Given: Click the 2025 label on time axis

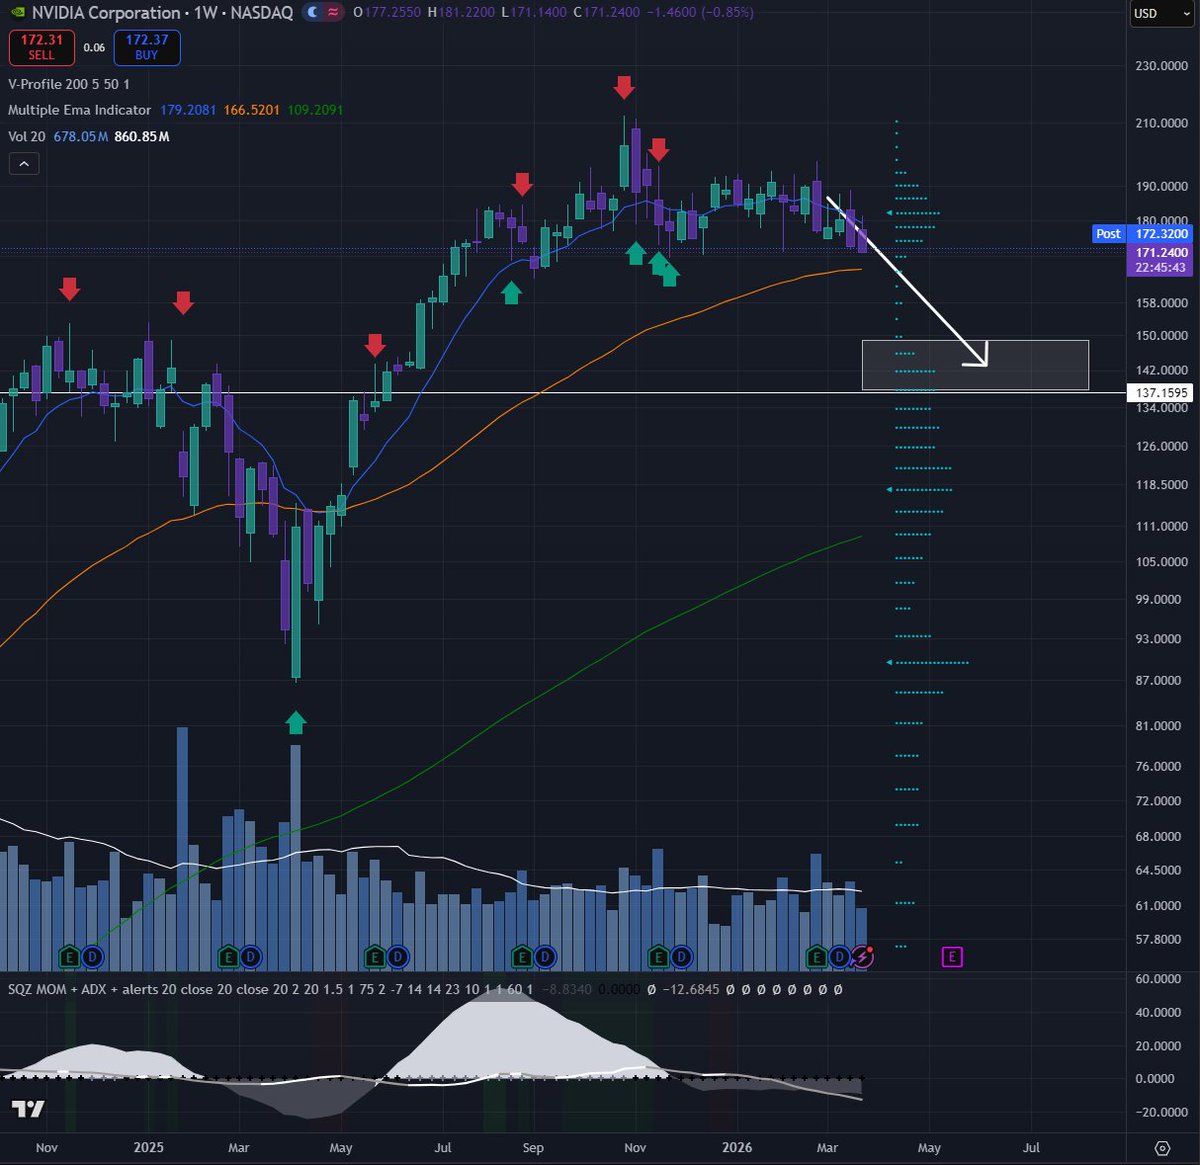Looking at the screenshot, I should 148,1147.
